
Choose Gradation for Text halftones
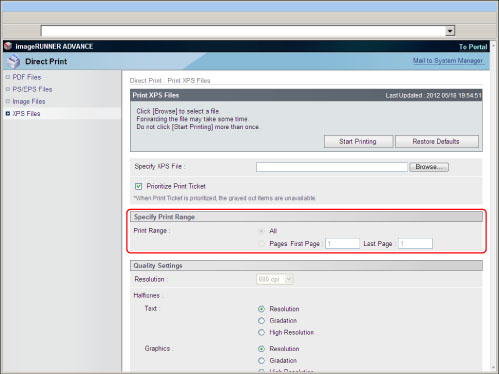click(261, 321)
